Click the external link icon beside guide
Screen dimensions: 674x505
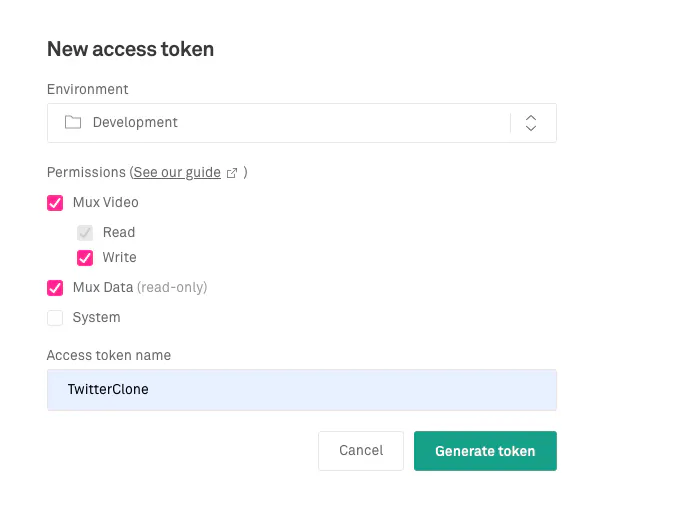[x=232, y=173]
